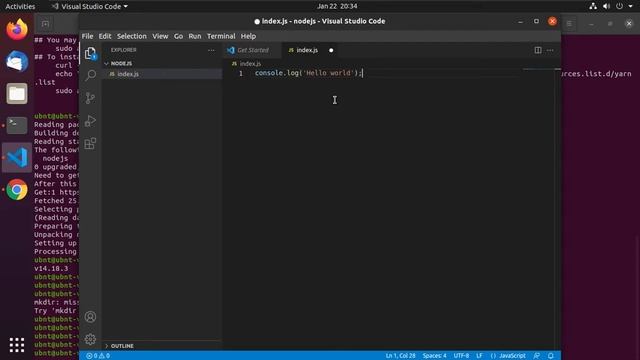This screenshot has height=360, width=640.
Task: Change file encoding UTF-8
Action: [x=461, y=356]
